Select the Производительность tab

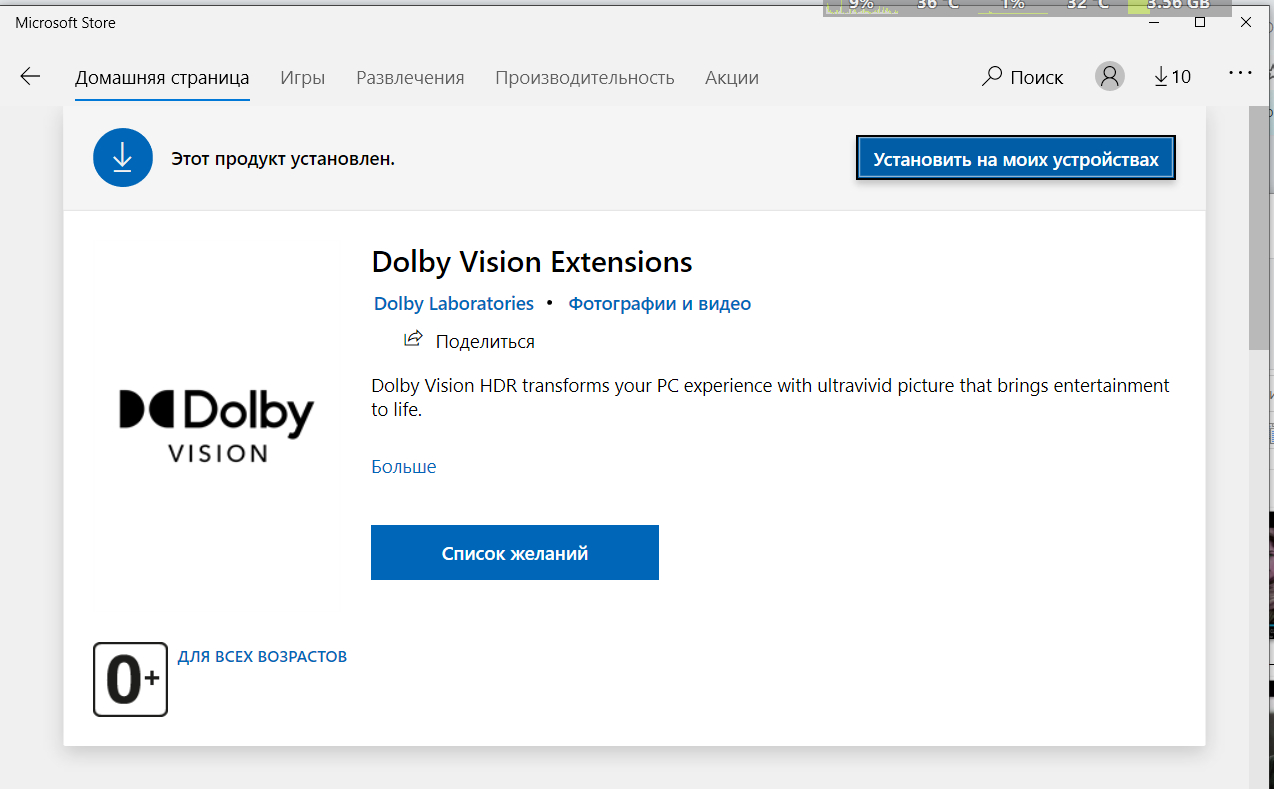584,78
